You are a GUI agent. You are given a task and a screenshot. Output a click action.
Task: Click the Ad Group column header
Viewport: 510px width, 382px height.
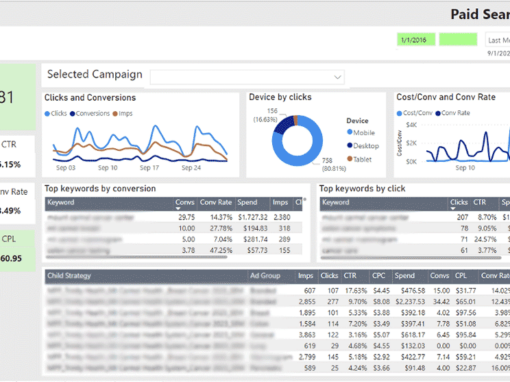pyautogui.click(x=265, y=276)
